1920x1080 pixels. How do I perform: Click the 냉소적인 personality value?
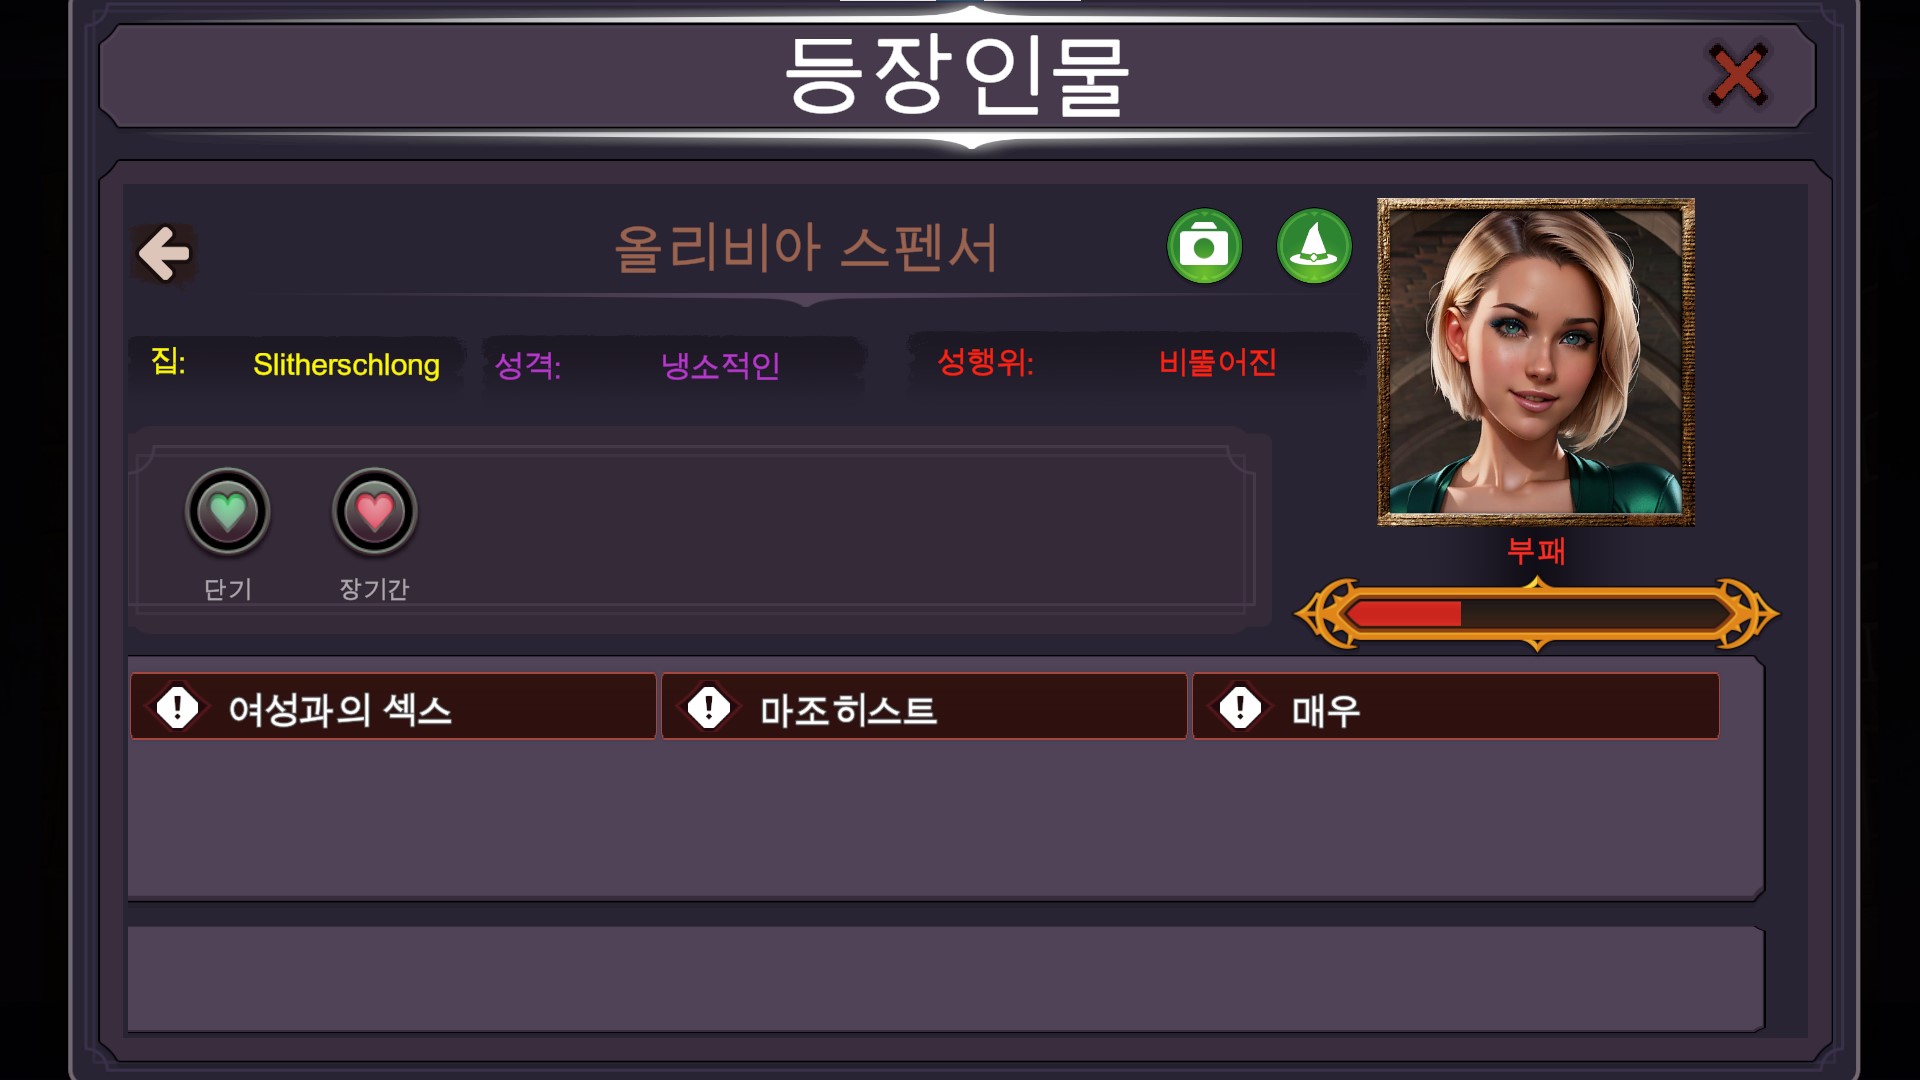pos(721,366)
